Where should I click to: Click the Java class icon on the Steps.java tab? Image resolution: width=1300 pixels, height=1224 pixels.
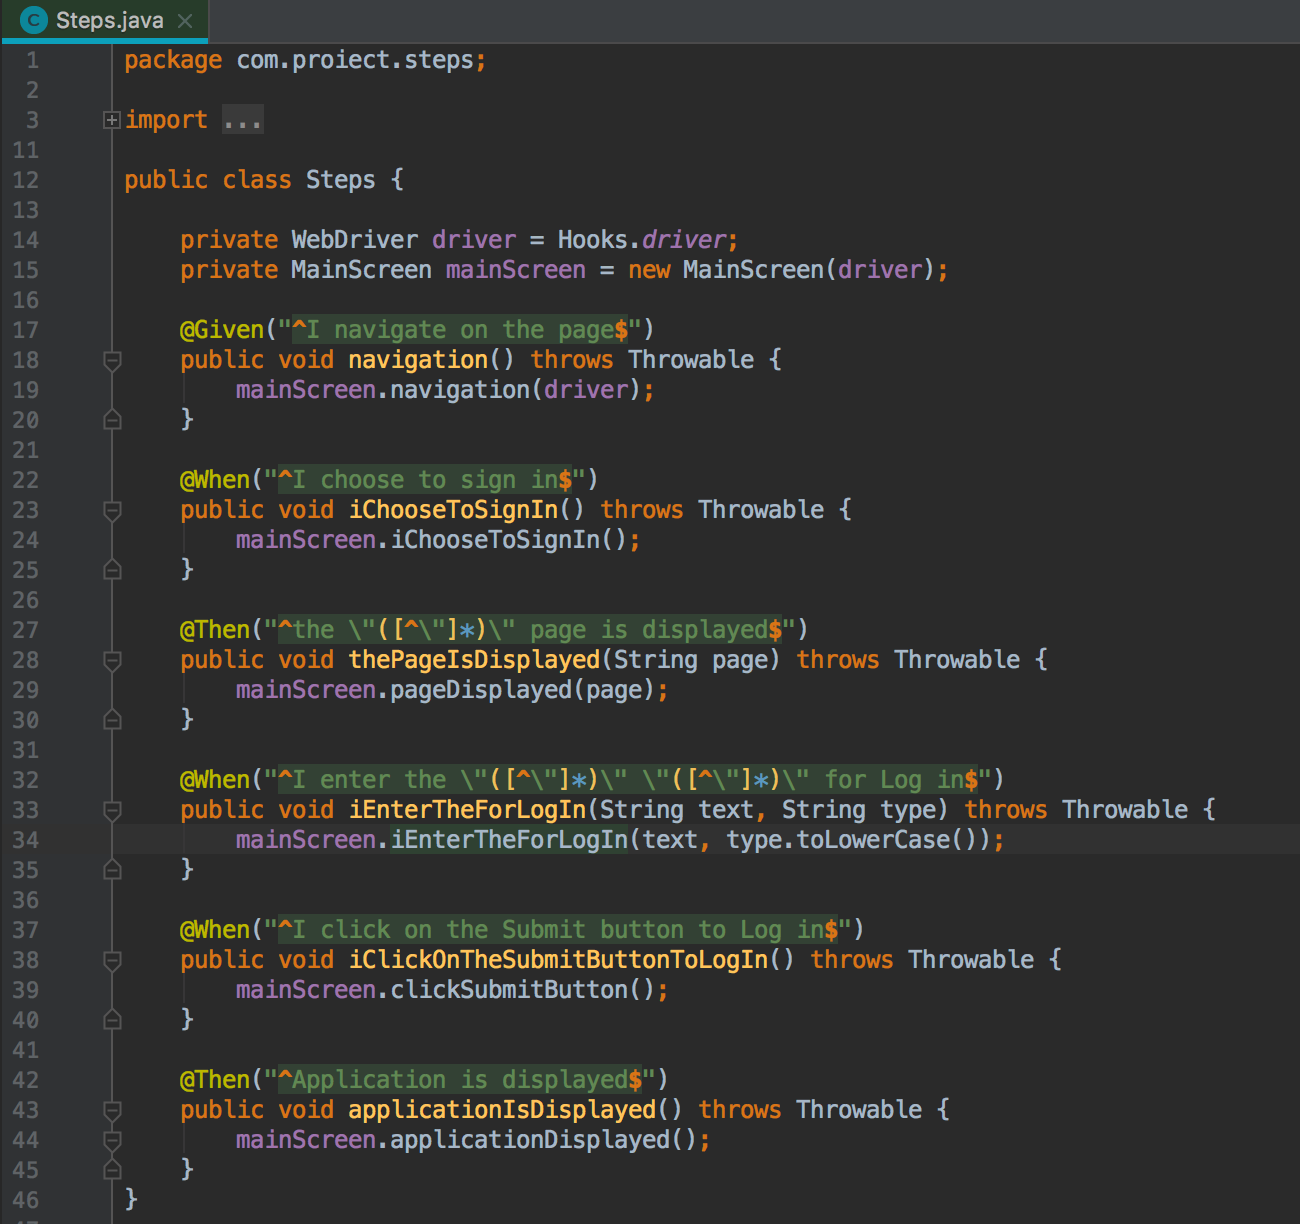click(x=33, y=20)
